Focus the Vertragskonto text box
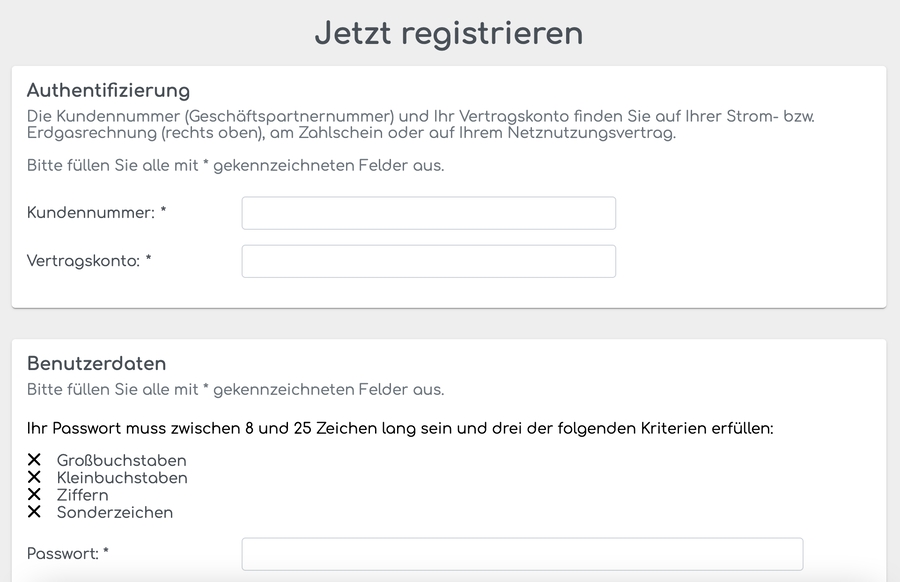 pos(428,261)
